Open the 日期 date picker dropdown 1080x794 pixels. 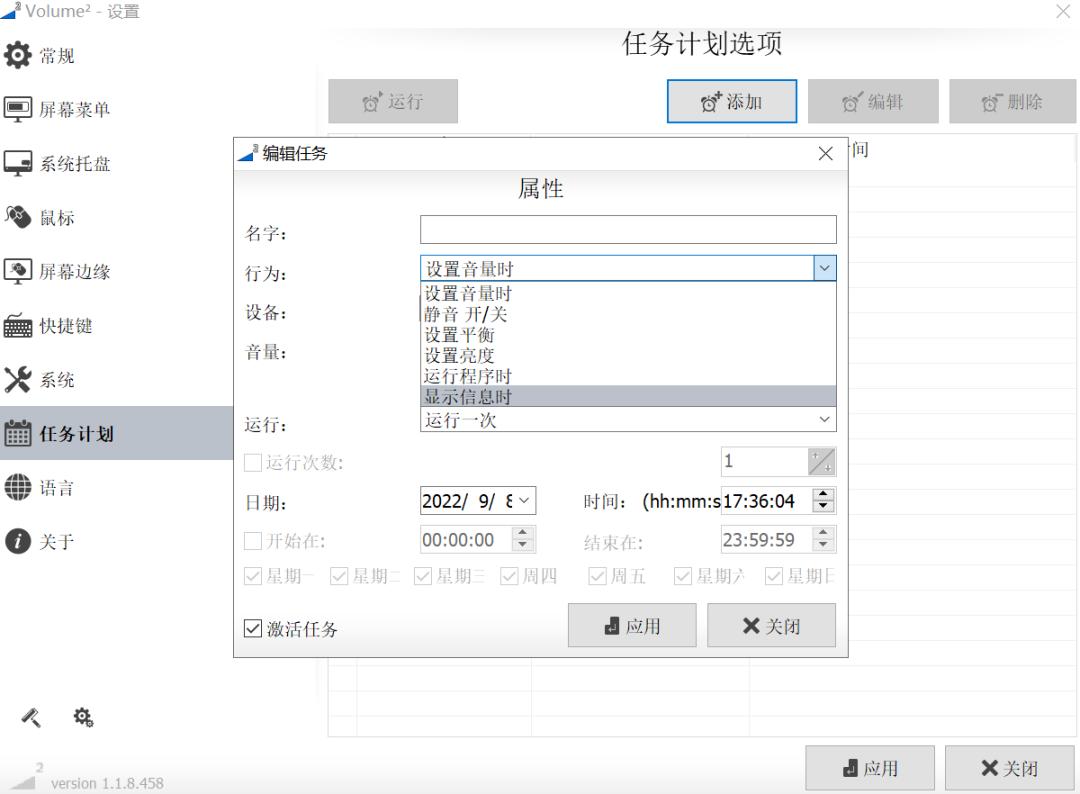coord(523,499)
